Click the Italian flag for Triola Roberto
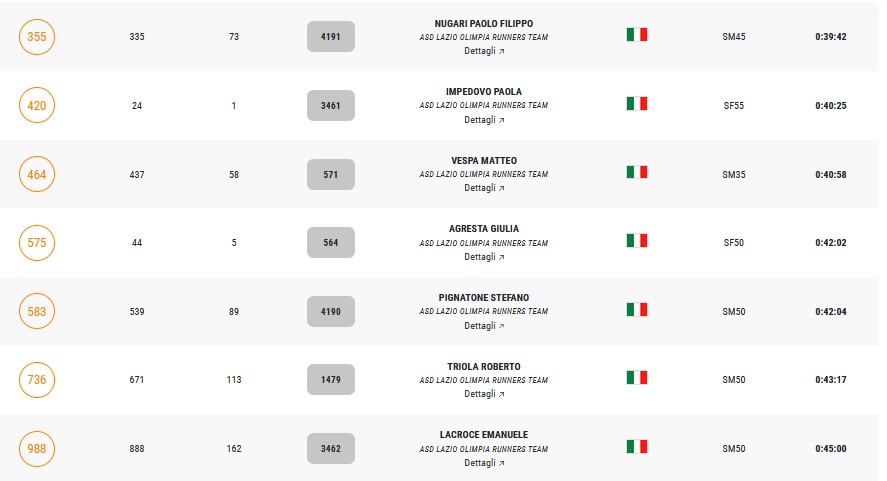 coord(637,377)
